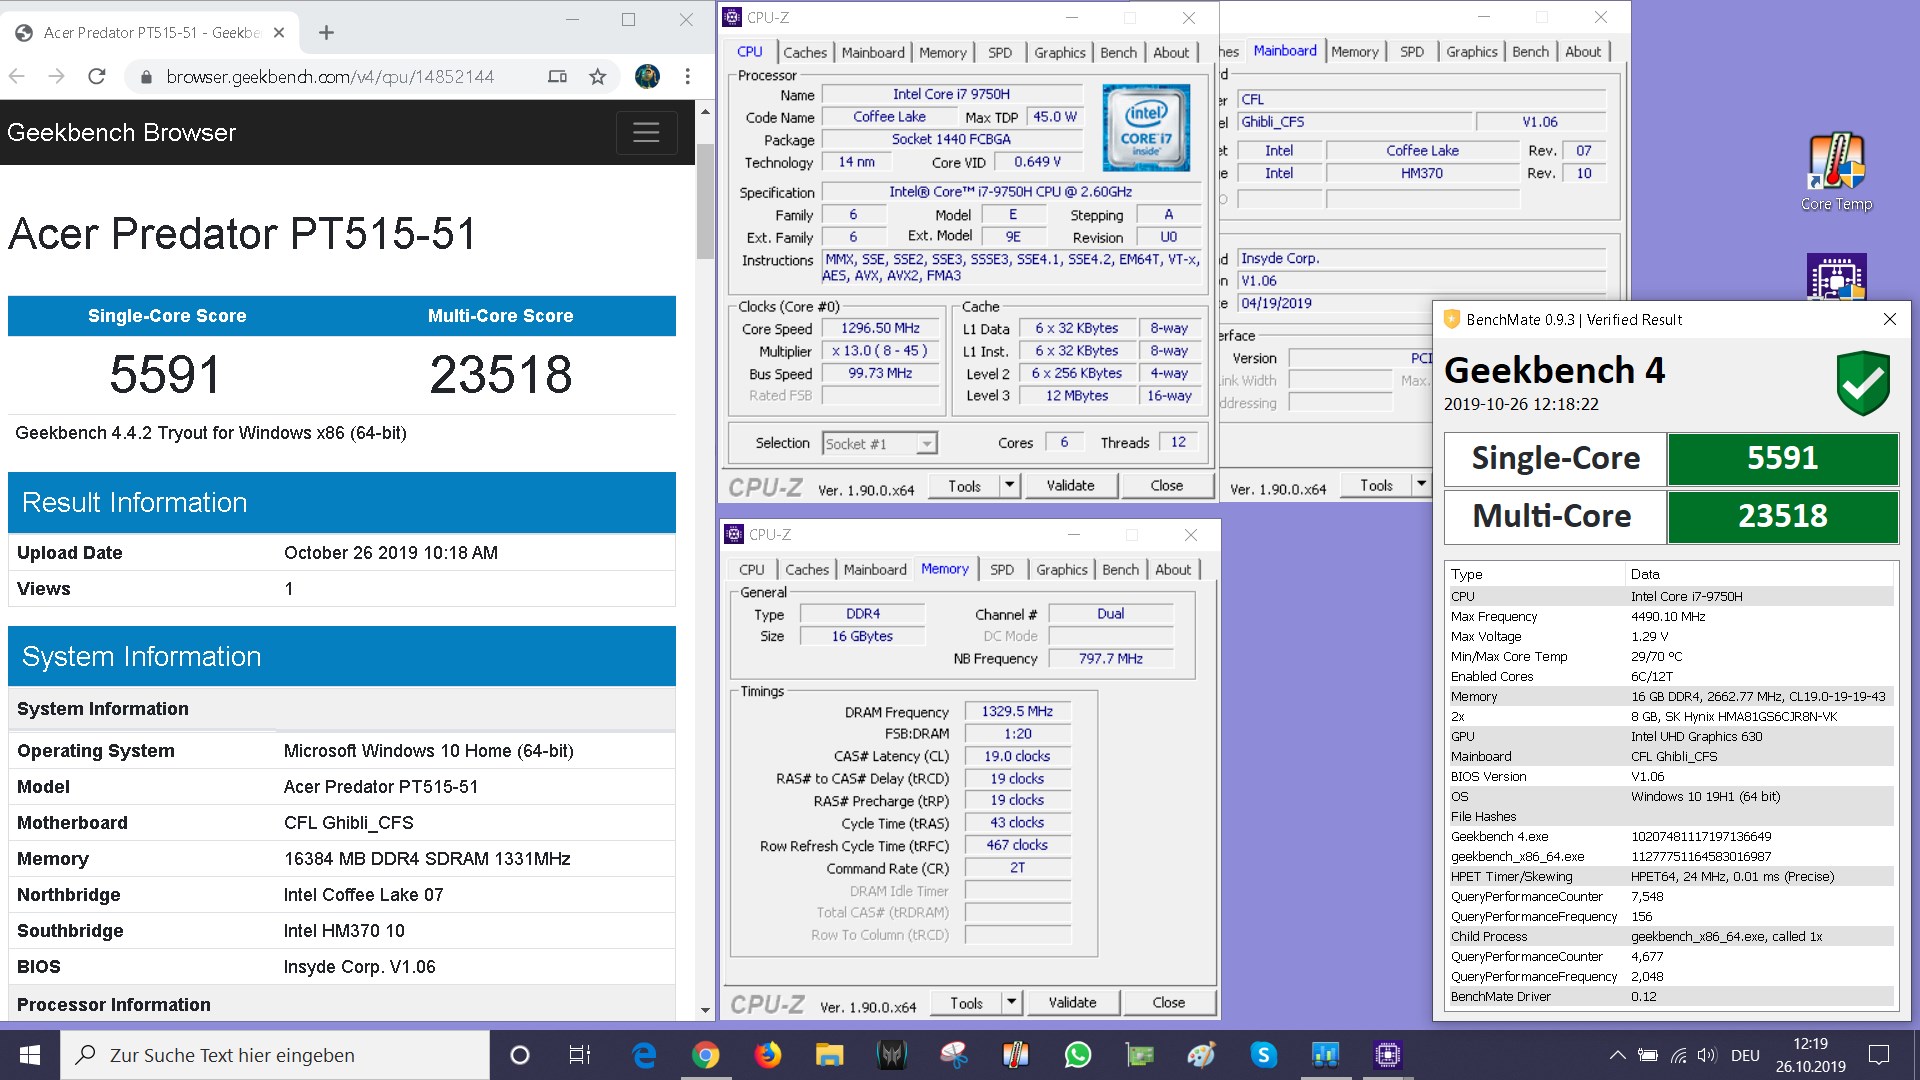Click down arrow of the Chrome page scrollbar
Image resolution: width=1920 pixels, height=1080 pixels.
pyautogui.click(x=705, y=1010)
